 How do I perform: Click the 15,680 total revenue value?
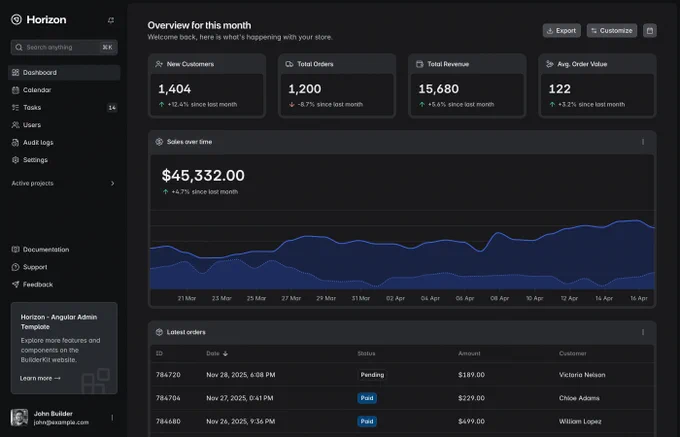438,89
